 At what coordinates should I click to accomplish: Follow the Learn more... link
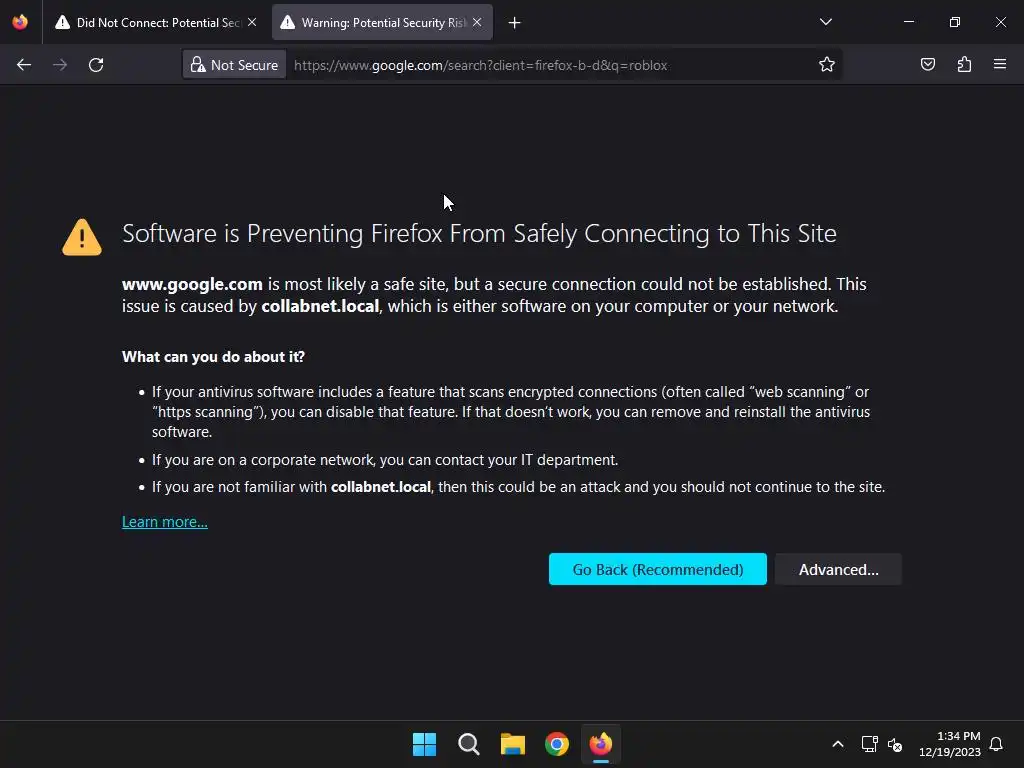click(x=165, y=522)
